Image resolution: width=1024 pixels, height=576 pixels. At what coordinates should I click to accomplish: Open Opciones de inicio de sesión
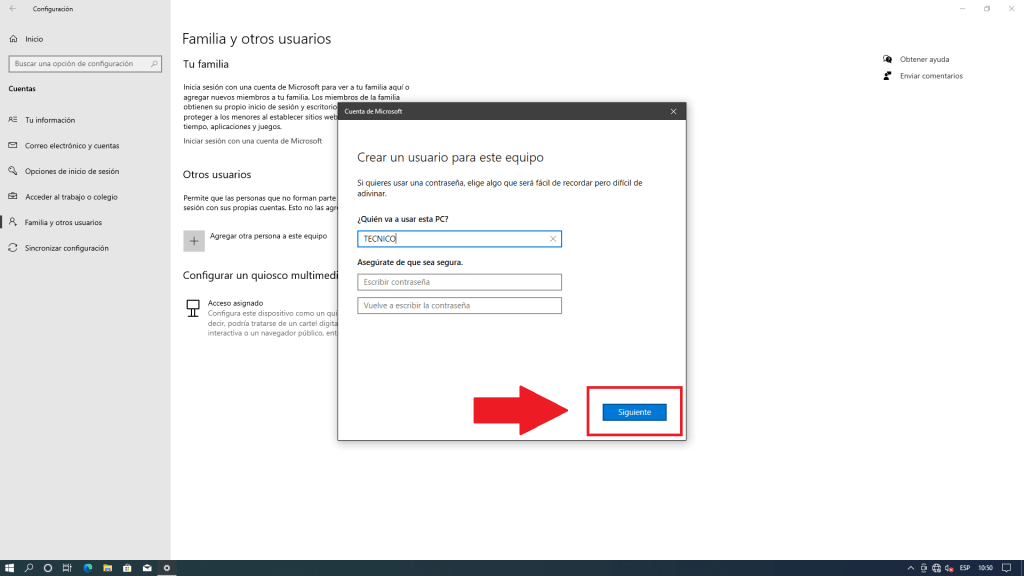click(x=71, y=171)
